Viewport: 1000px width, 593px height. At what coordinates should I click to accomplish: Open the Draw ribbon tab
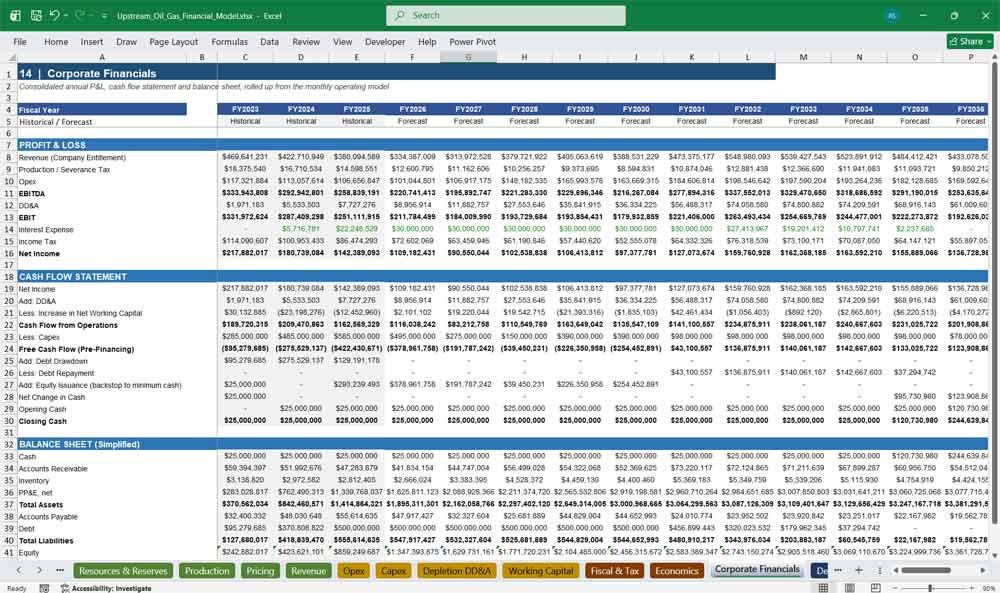coord(126,41)
